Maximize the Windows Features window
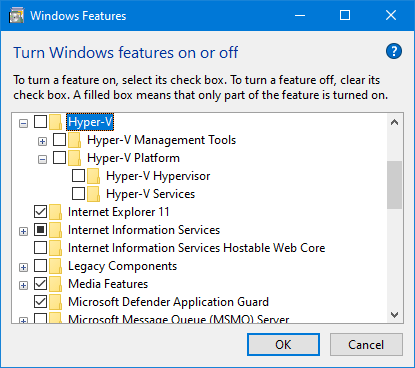Screen dimensions: 415x368 (x=345, y=15)
